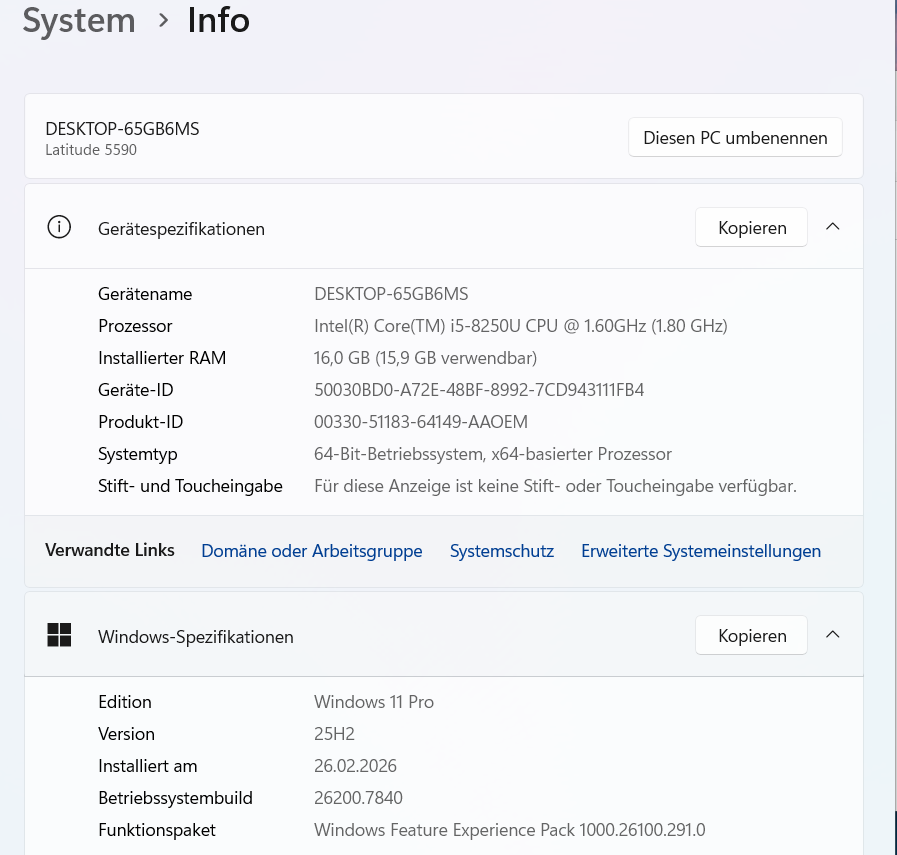Select the Systemtyp label
The width and height of the screenshot is (897, 855).
138,454
